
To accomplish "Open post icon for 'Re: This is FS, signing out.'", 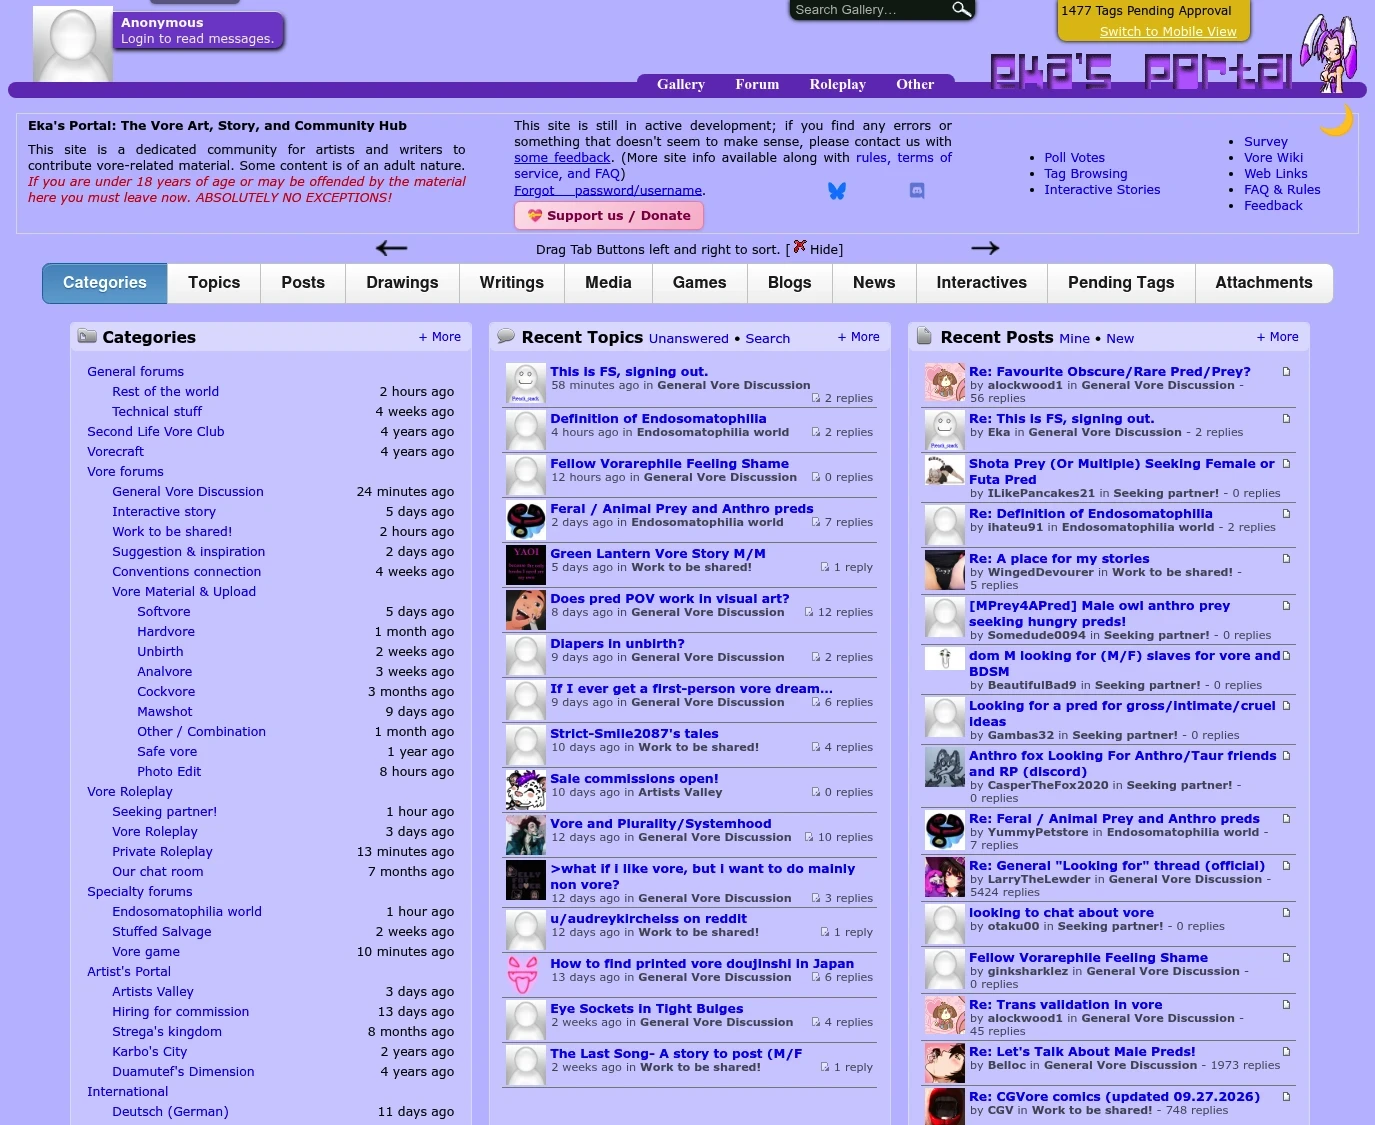I will tap(1286, 419).
